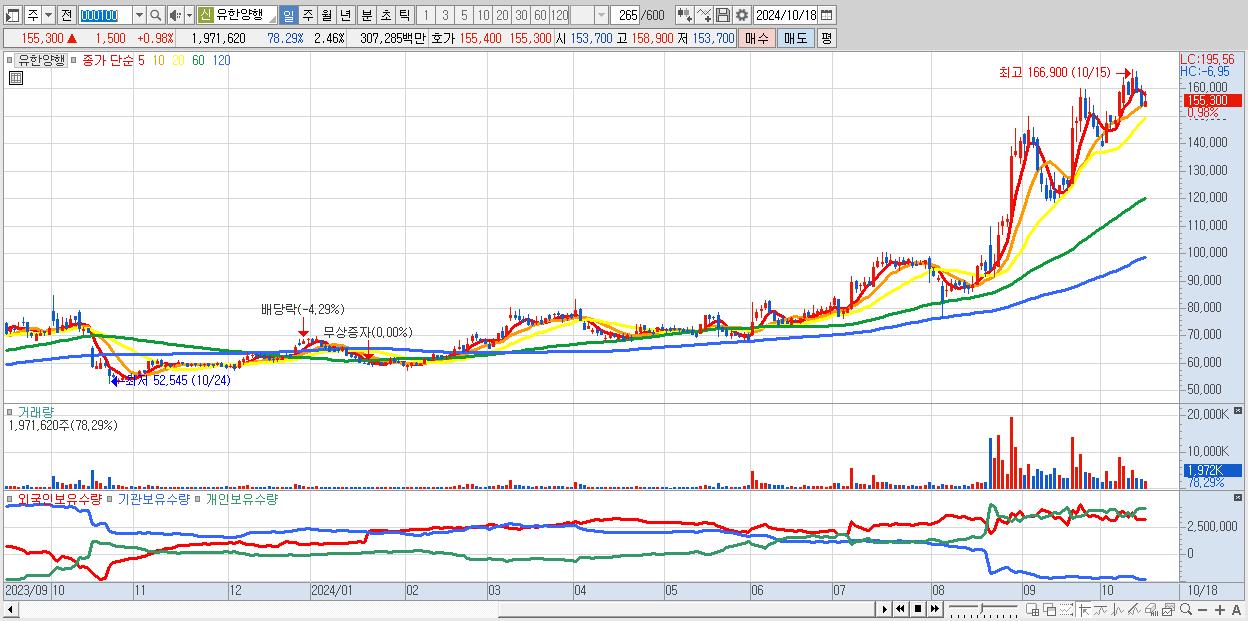Screen dimensions: 1248x621
Task: Select the 초 second period toggle
Action: [386, 15]
